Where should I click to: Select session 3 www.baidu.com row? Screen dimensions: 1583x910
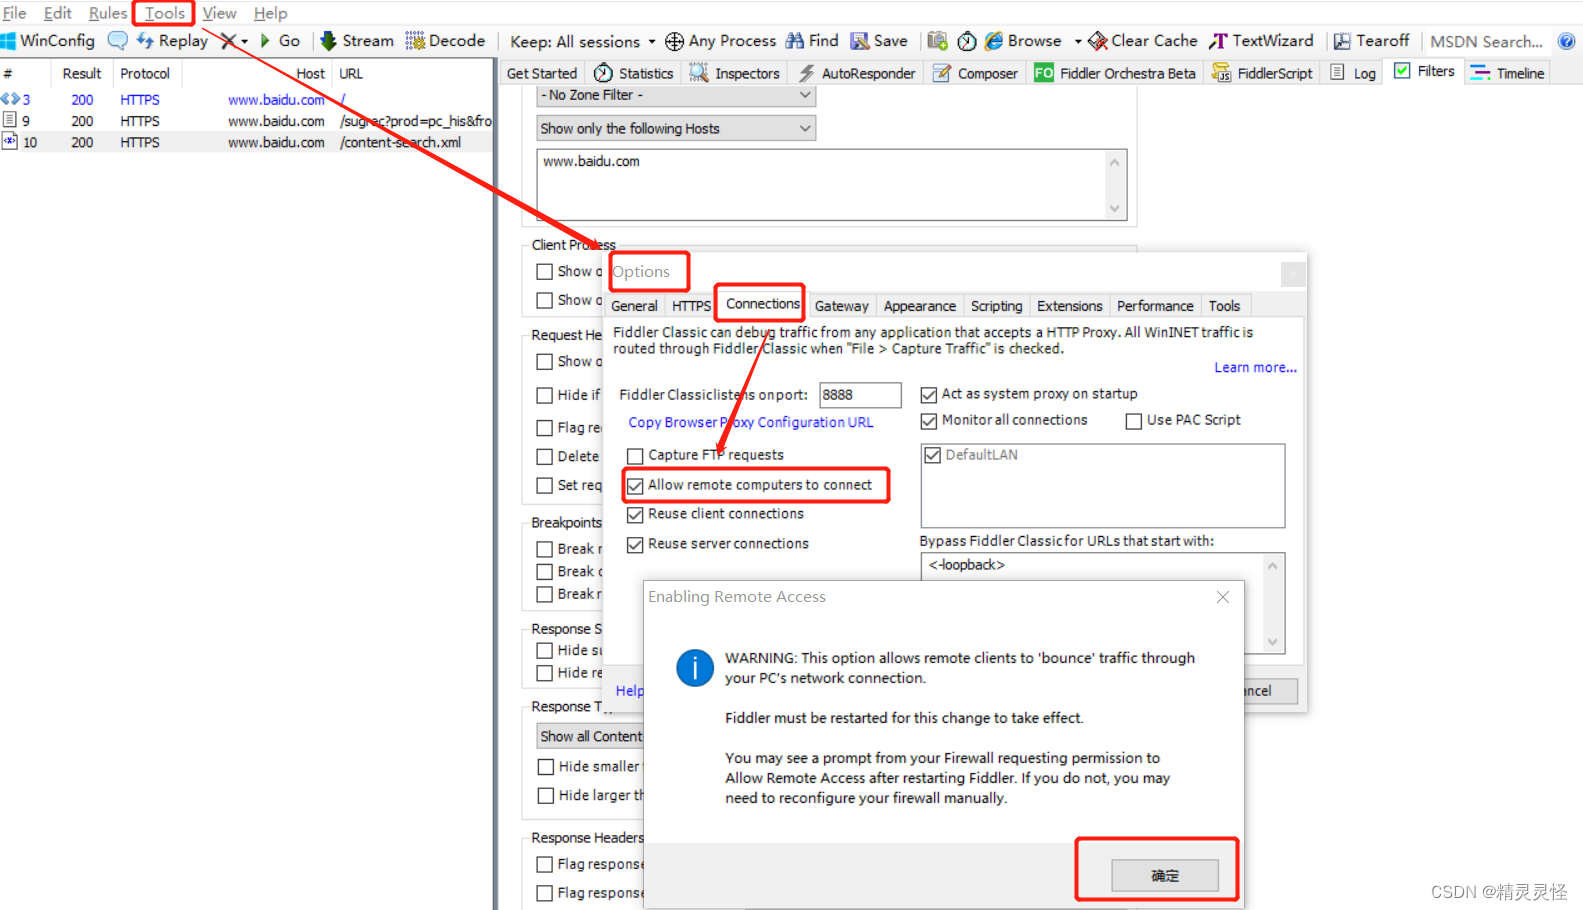coord(246,100)
